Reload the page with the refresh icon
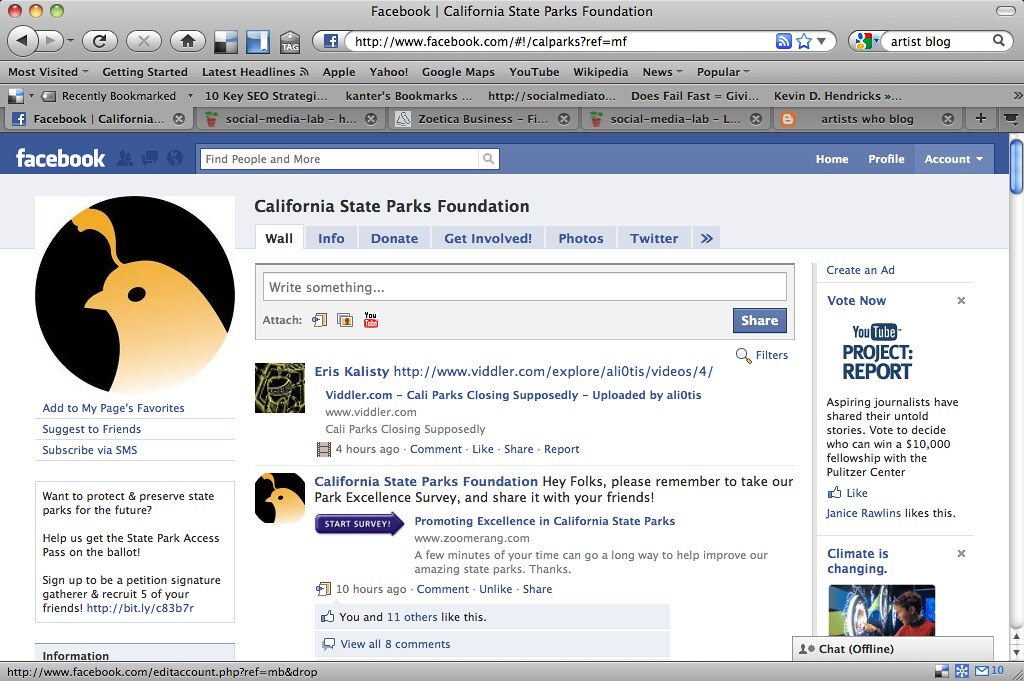 coord(100,41)
